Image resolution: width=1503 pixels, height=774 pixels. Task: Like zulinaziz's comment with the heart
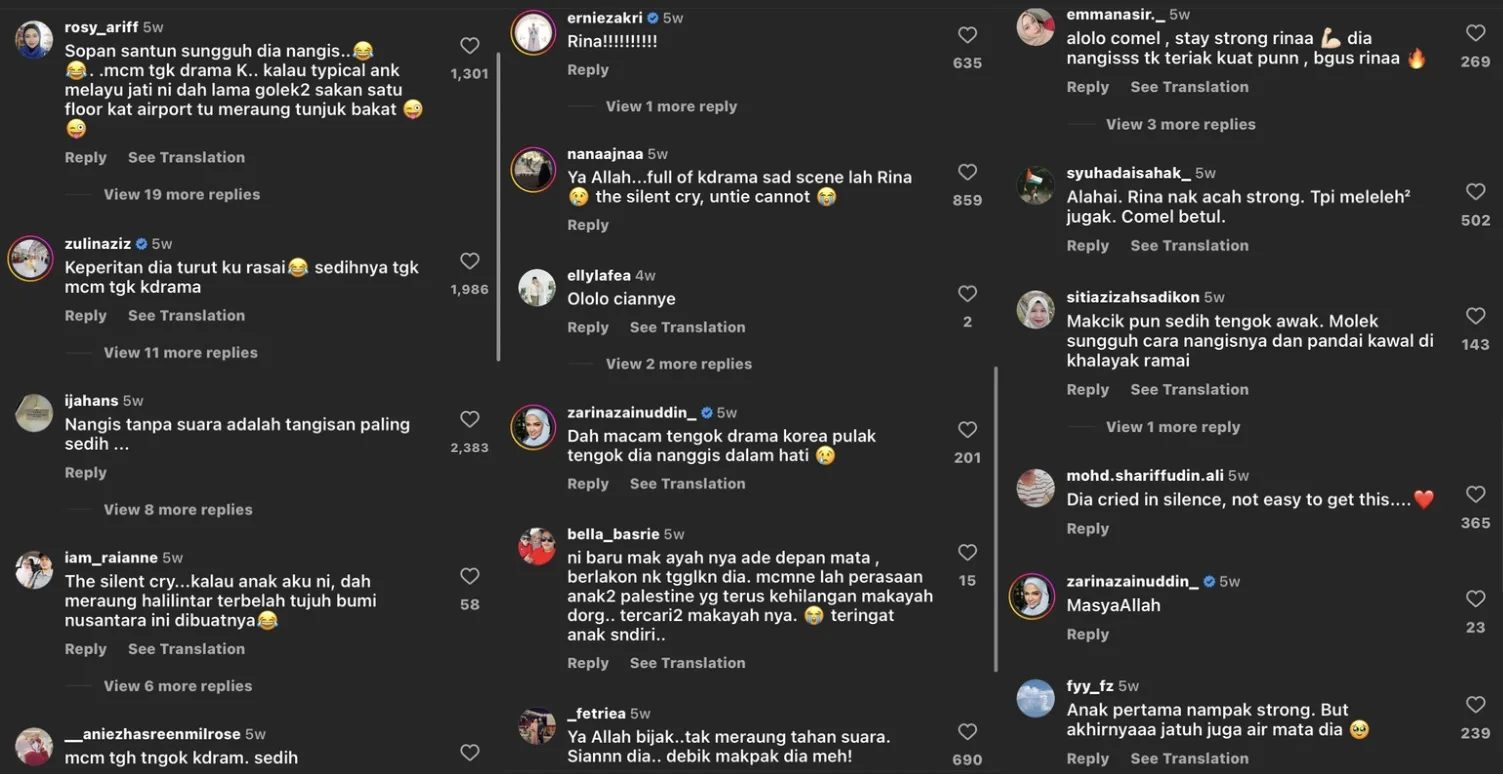(x=469, y=261)
